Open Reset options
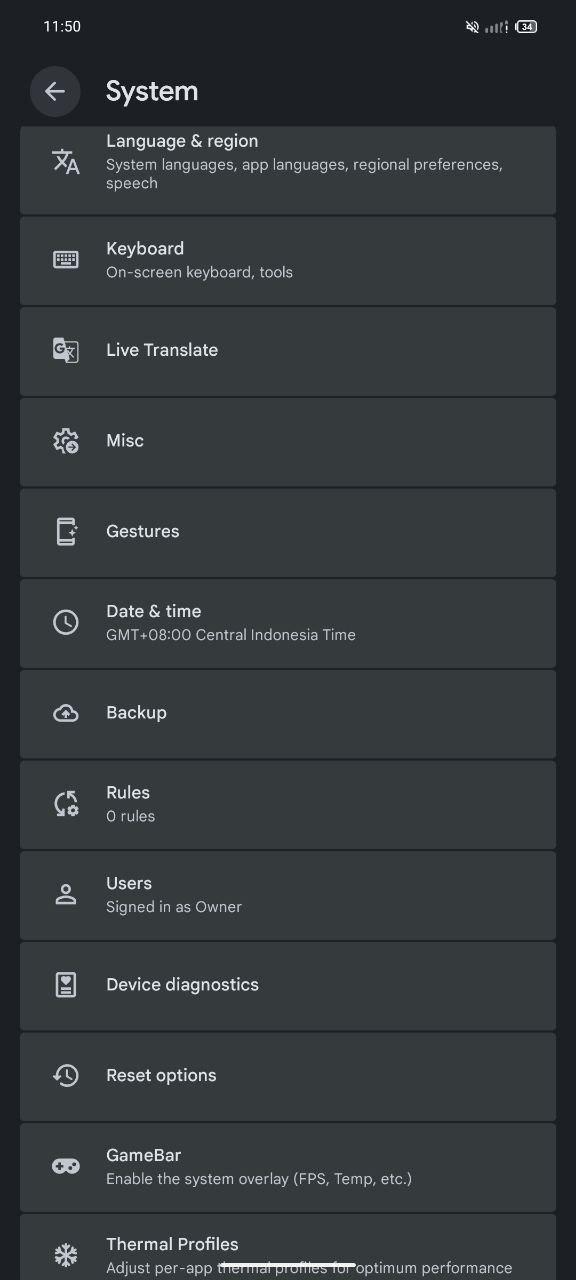 pyautogui.click(x=288, y=1076)
